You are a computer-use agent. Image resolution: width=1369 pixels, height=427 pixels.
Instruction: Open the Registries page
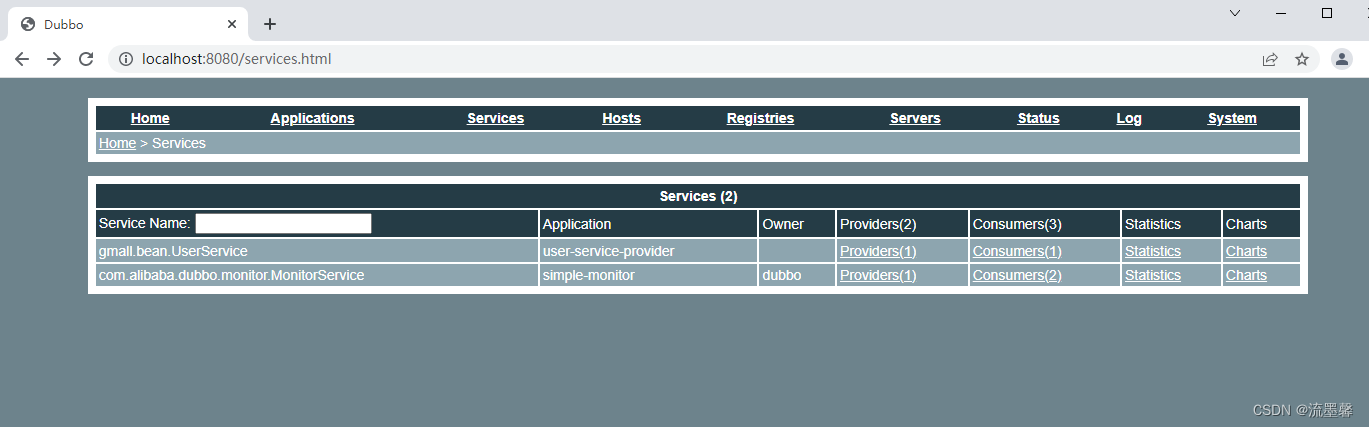(760, 118)
